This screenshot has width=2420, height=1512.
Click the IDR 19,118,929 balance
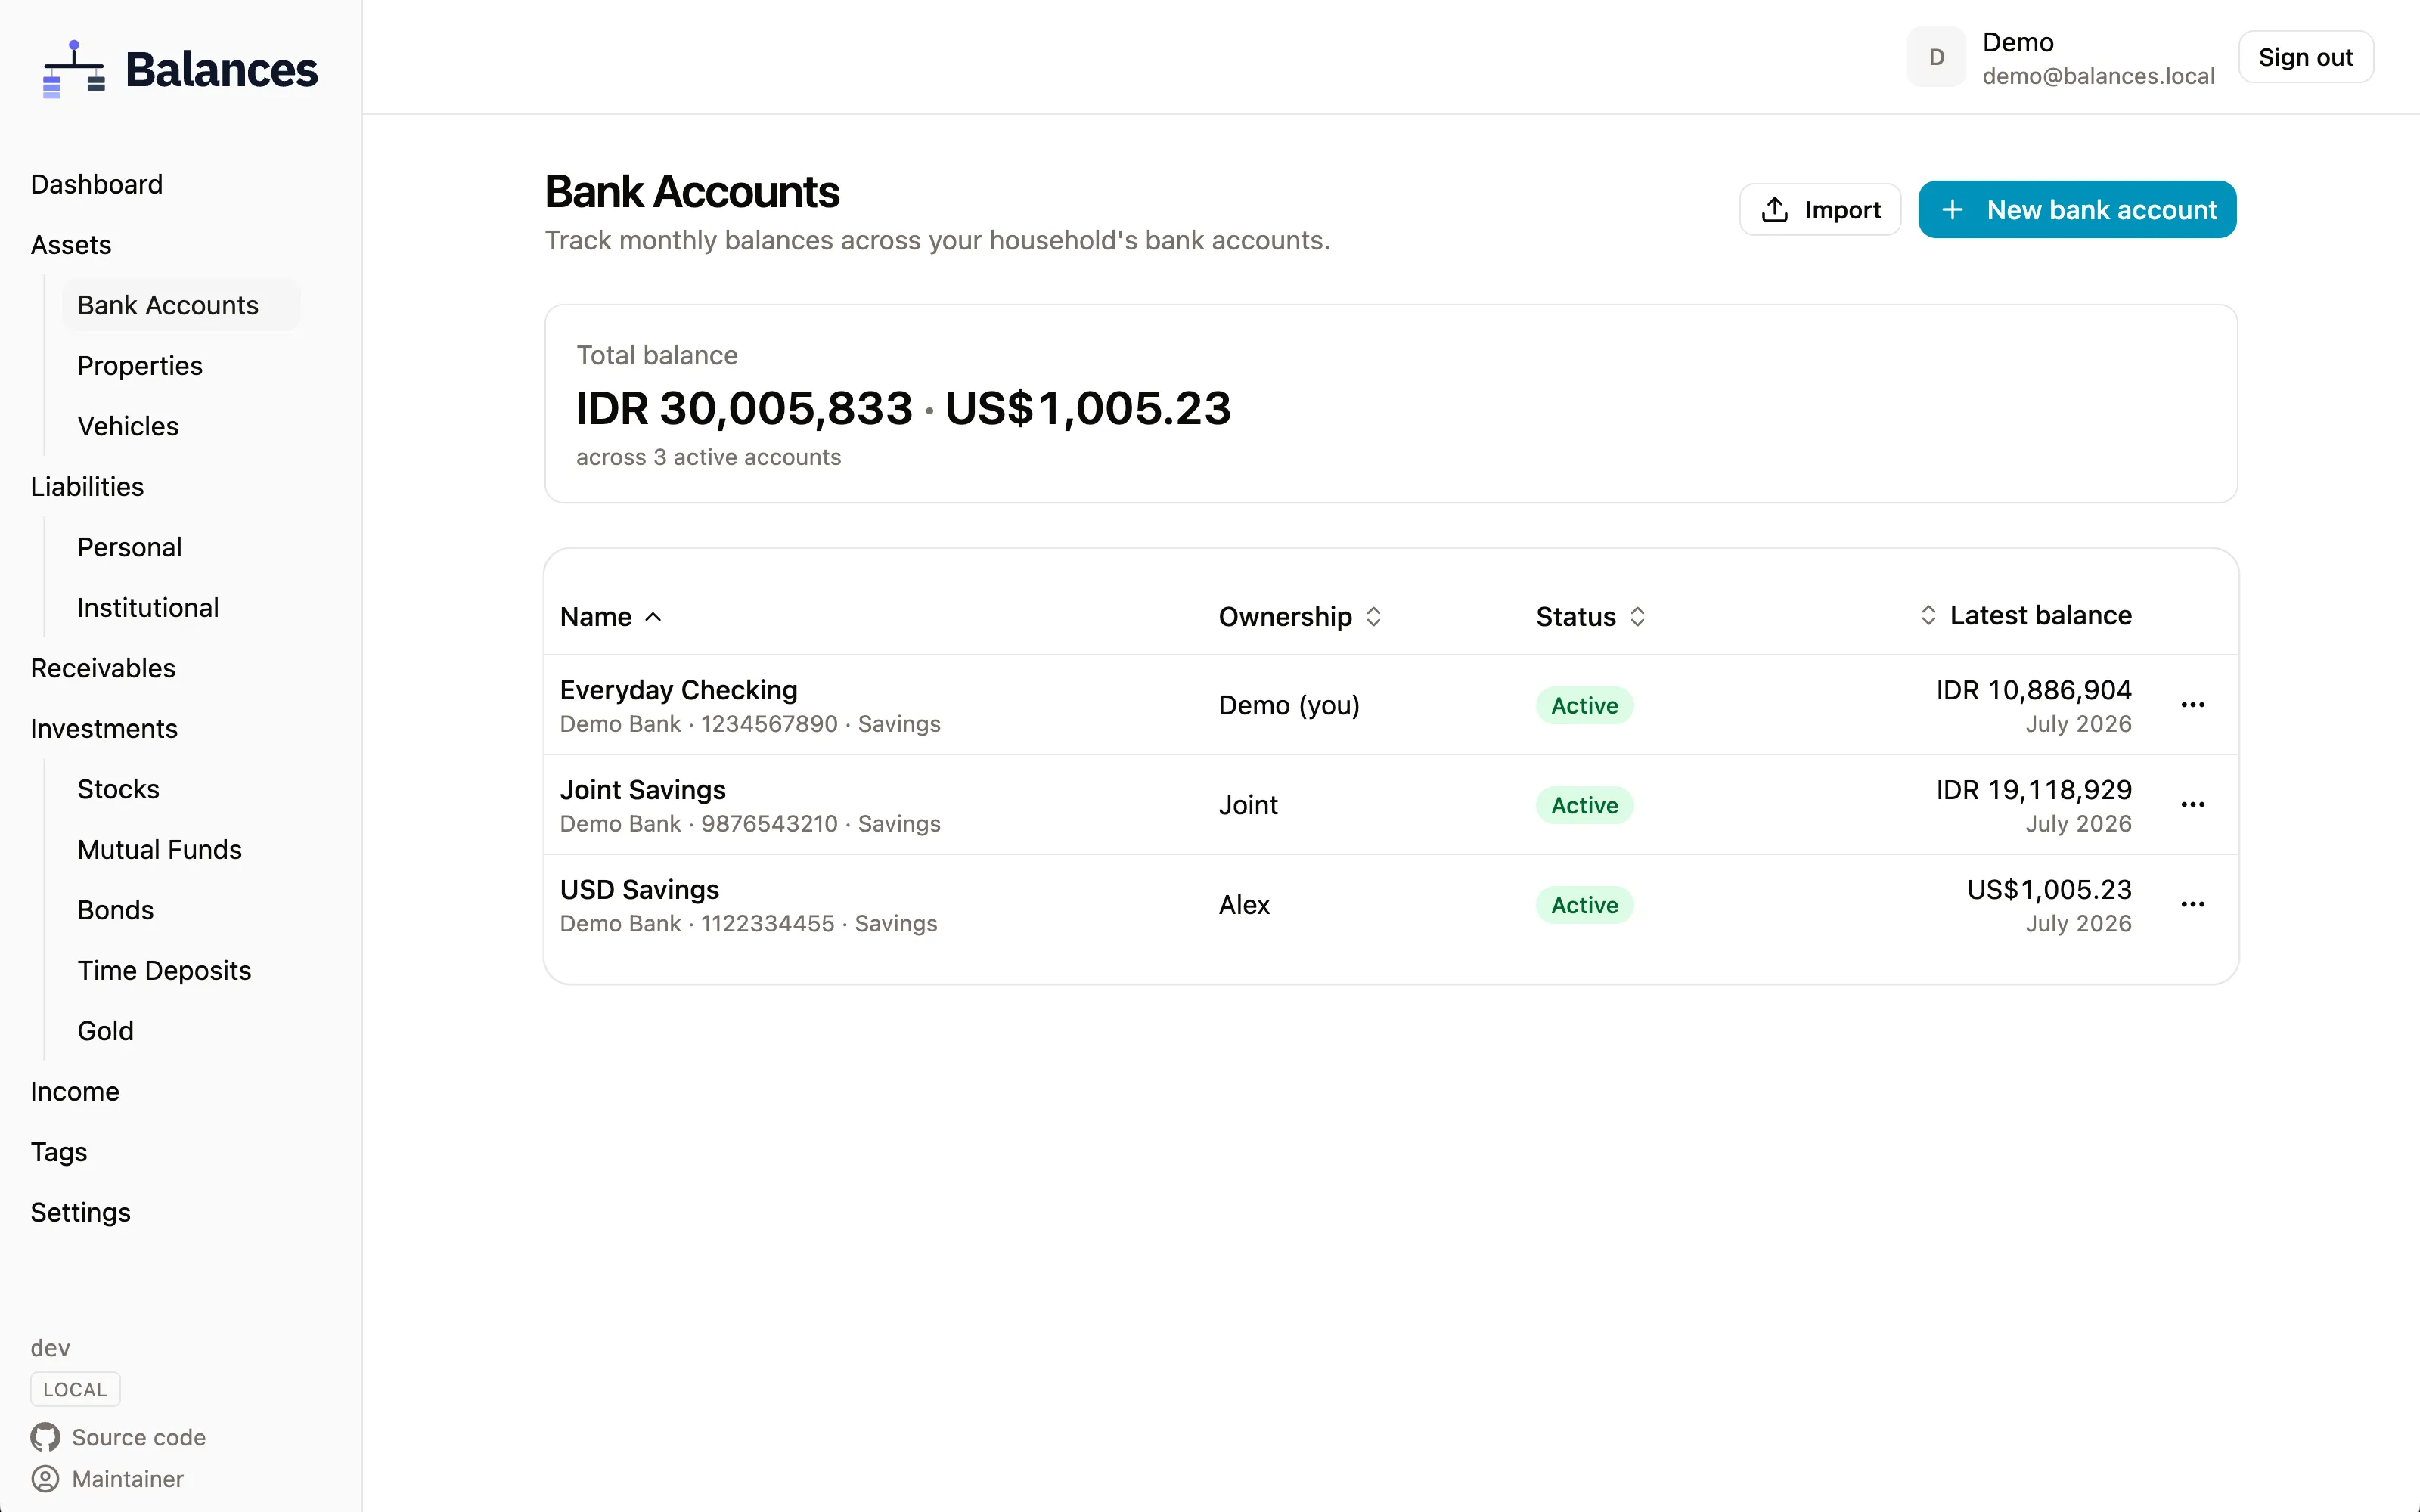pos(2033,791)
